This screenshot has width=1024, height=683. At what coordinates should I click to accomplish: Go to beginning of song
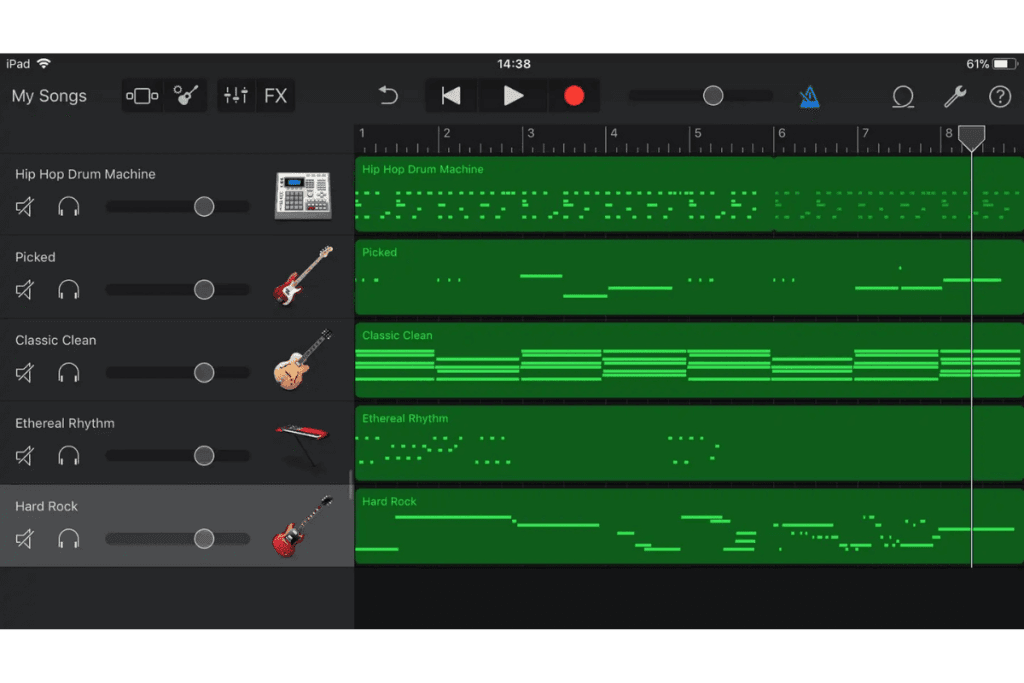pyautogui.click(x=451, y=96)
